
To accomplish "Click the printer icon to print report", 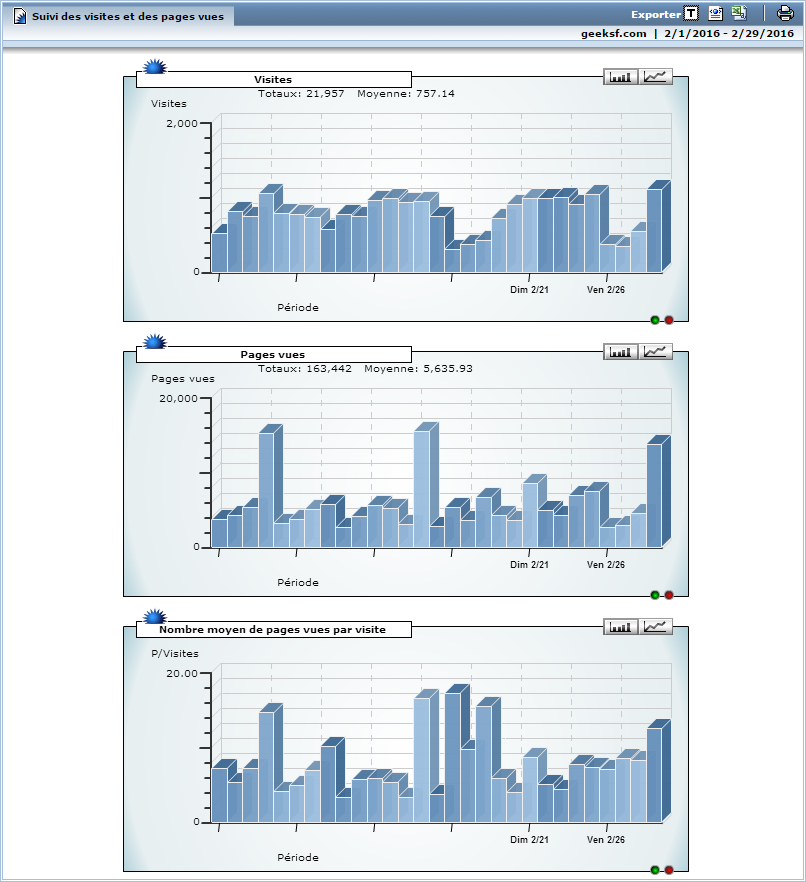I will point(785,13).
